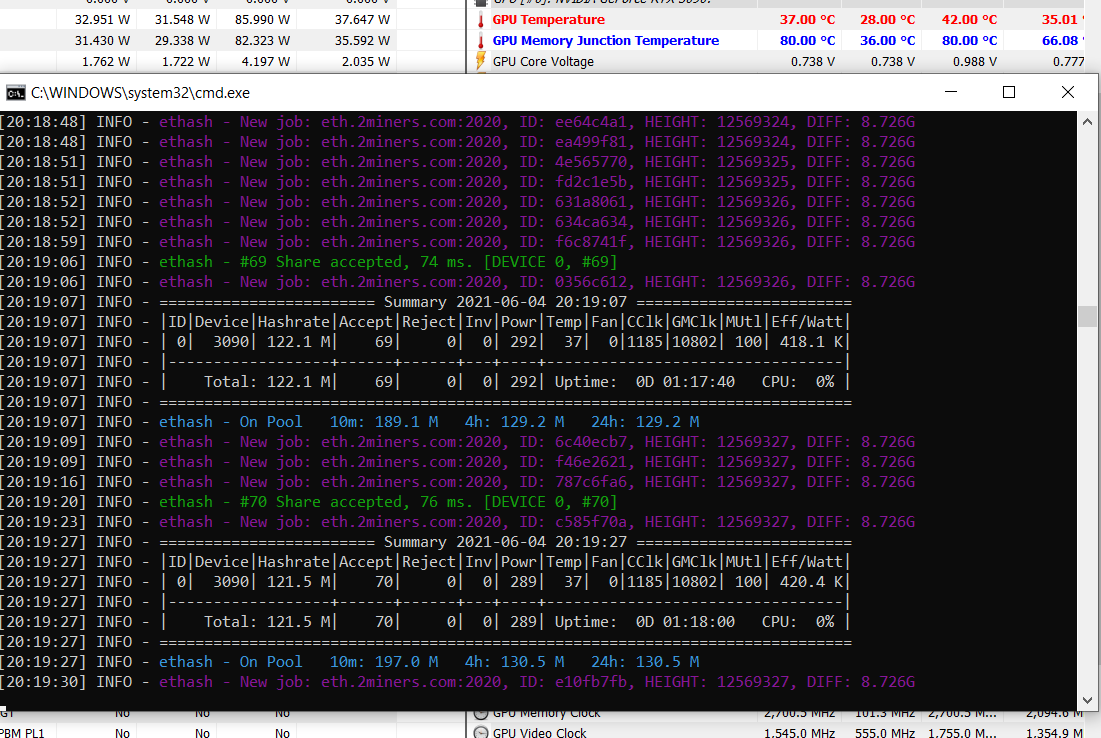Select the GPU Video Clock label

click(539, 732)
